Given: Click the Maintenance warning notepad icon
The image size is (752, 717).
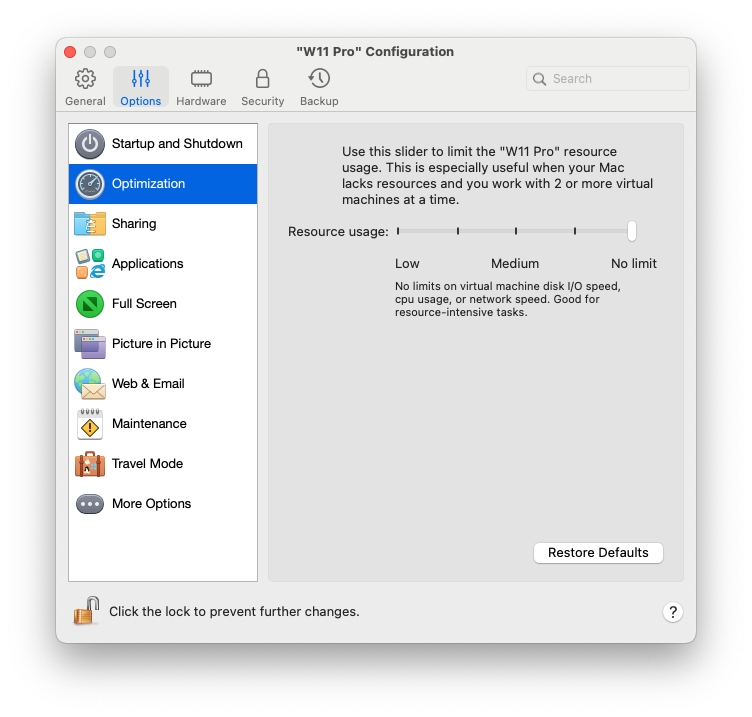Looking at the screenshot, I should (90, 424).
